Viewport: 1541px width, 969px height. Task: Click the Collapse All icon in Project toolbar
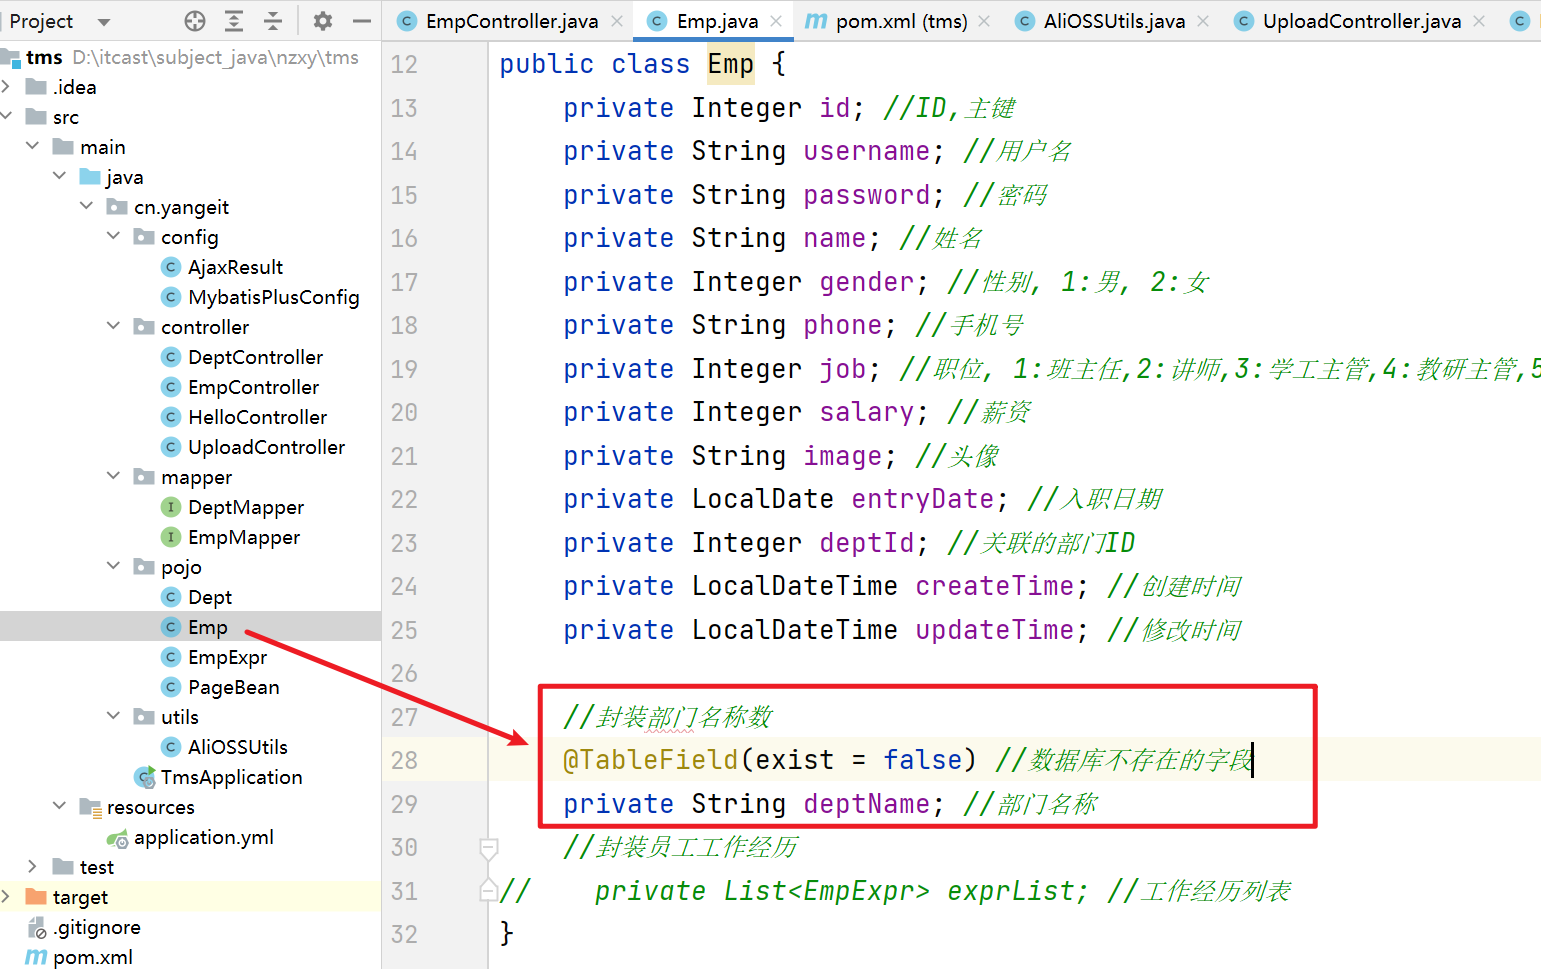[x=273, y=21]
